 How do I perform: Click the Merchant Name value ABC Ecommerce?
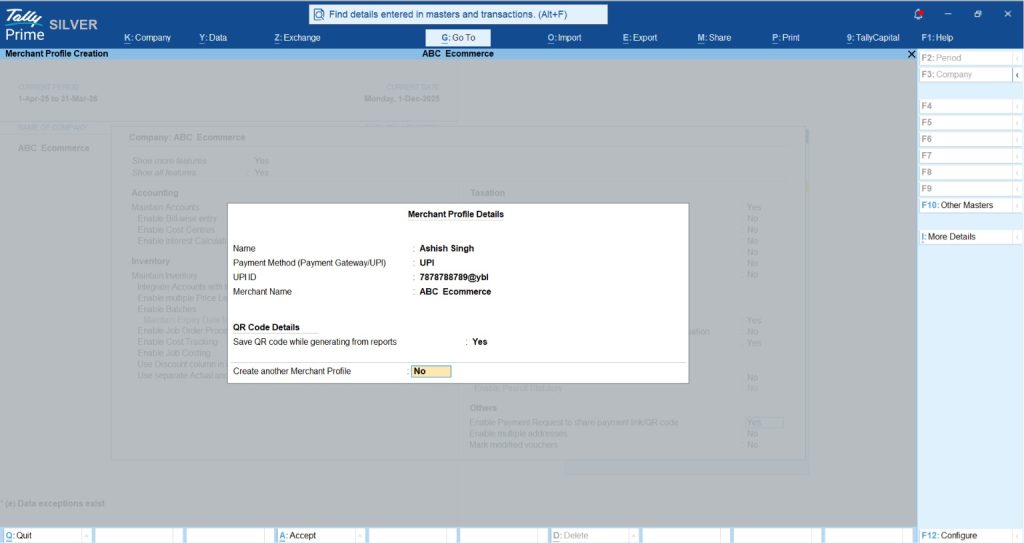pyautogui.click(x=455, y=291)
